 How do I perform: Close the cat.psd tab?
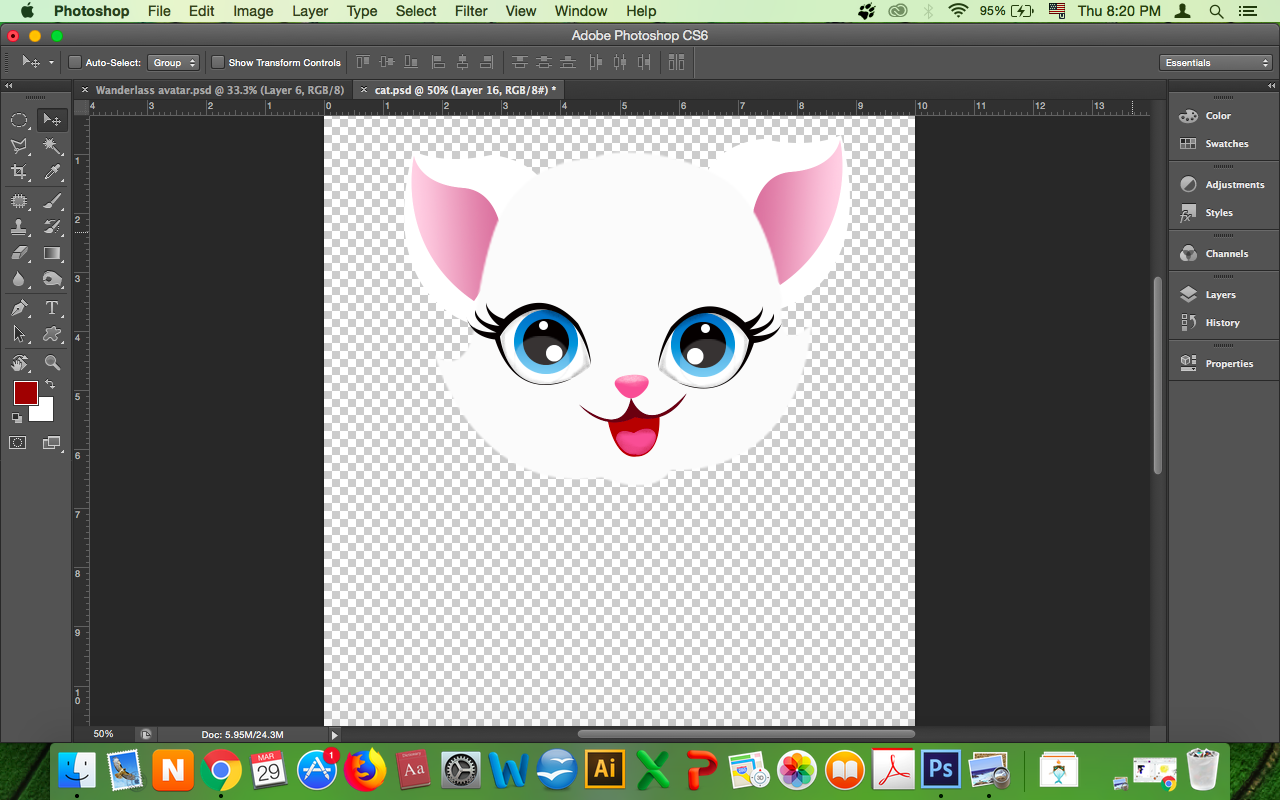tap(363, 90)
